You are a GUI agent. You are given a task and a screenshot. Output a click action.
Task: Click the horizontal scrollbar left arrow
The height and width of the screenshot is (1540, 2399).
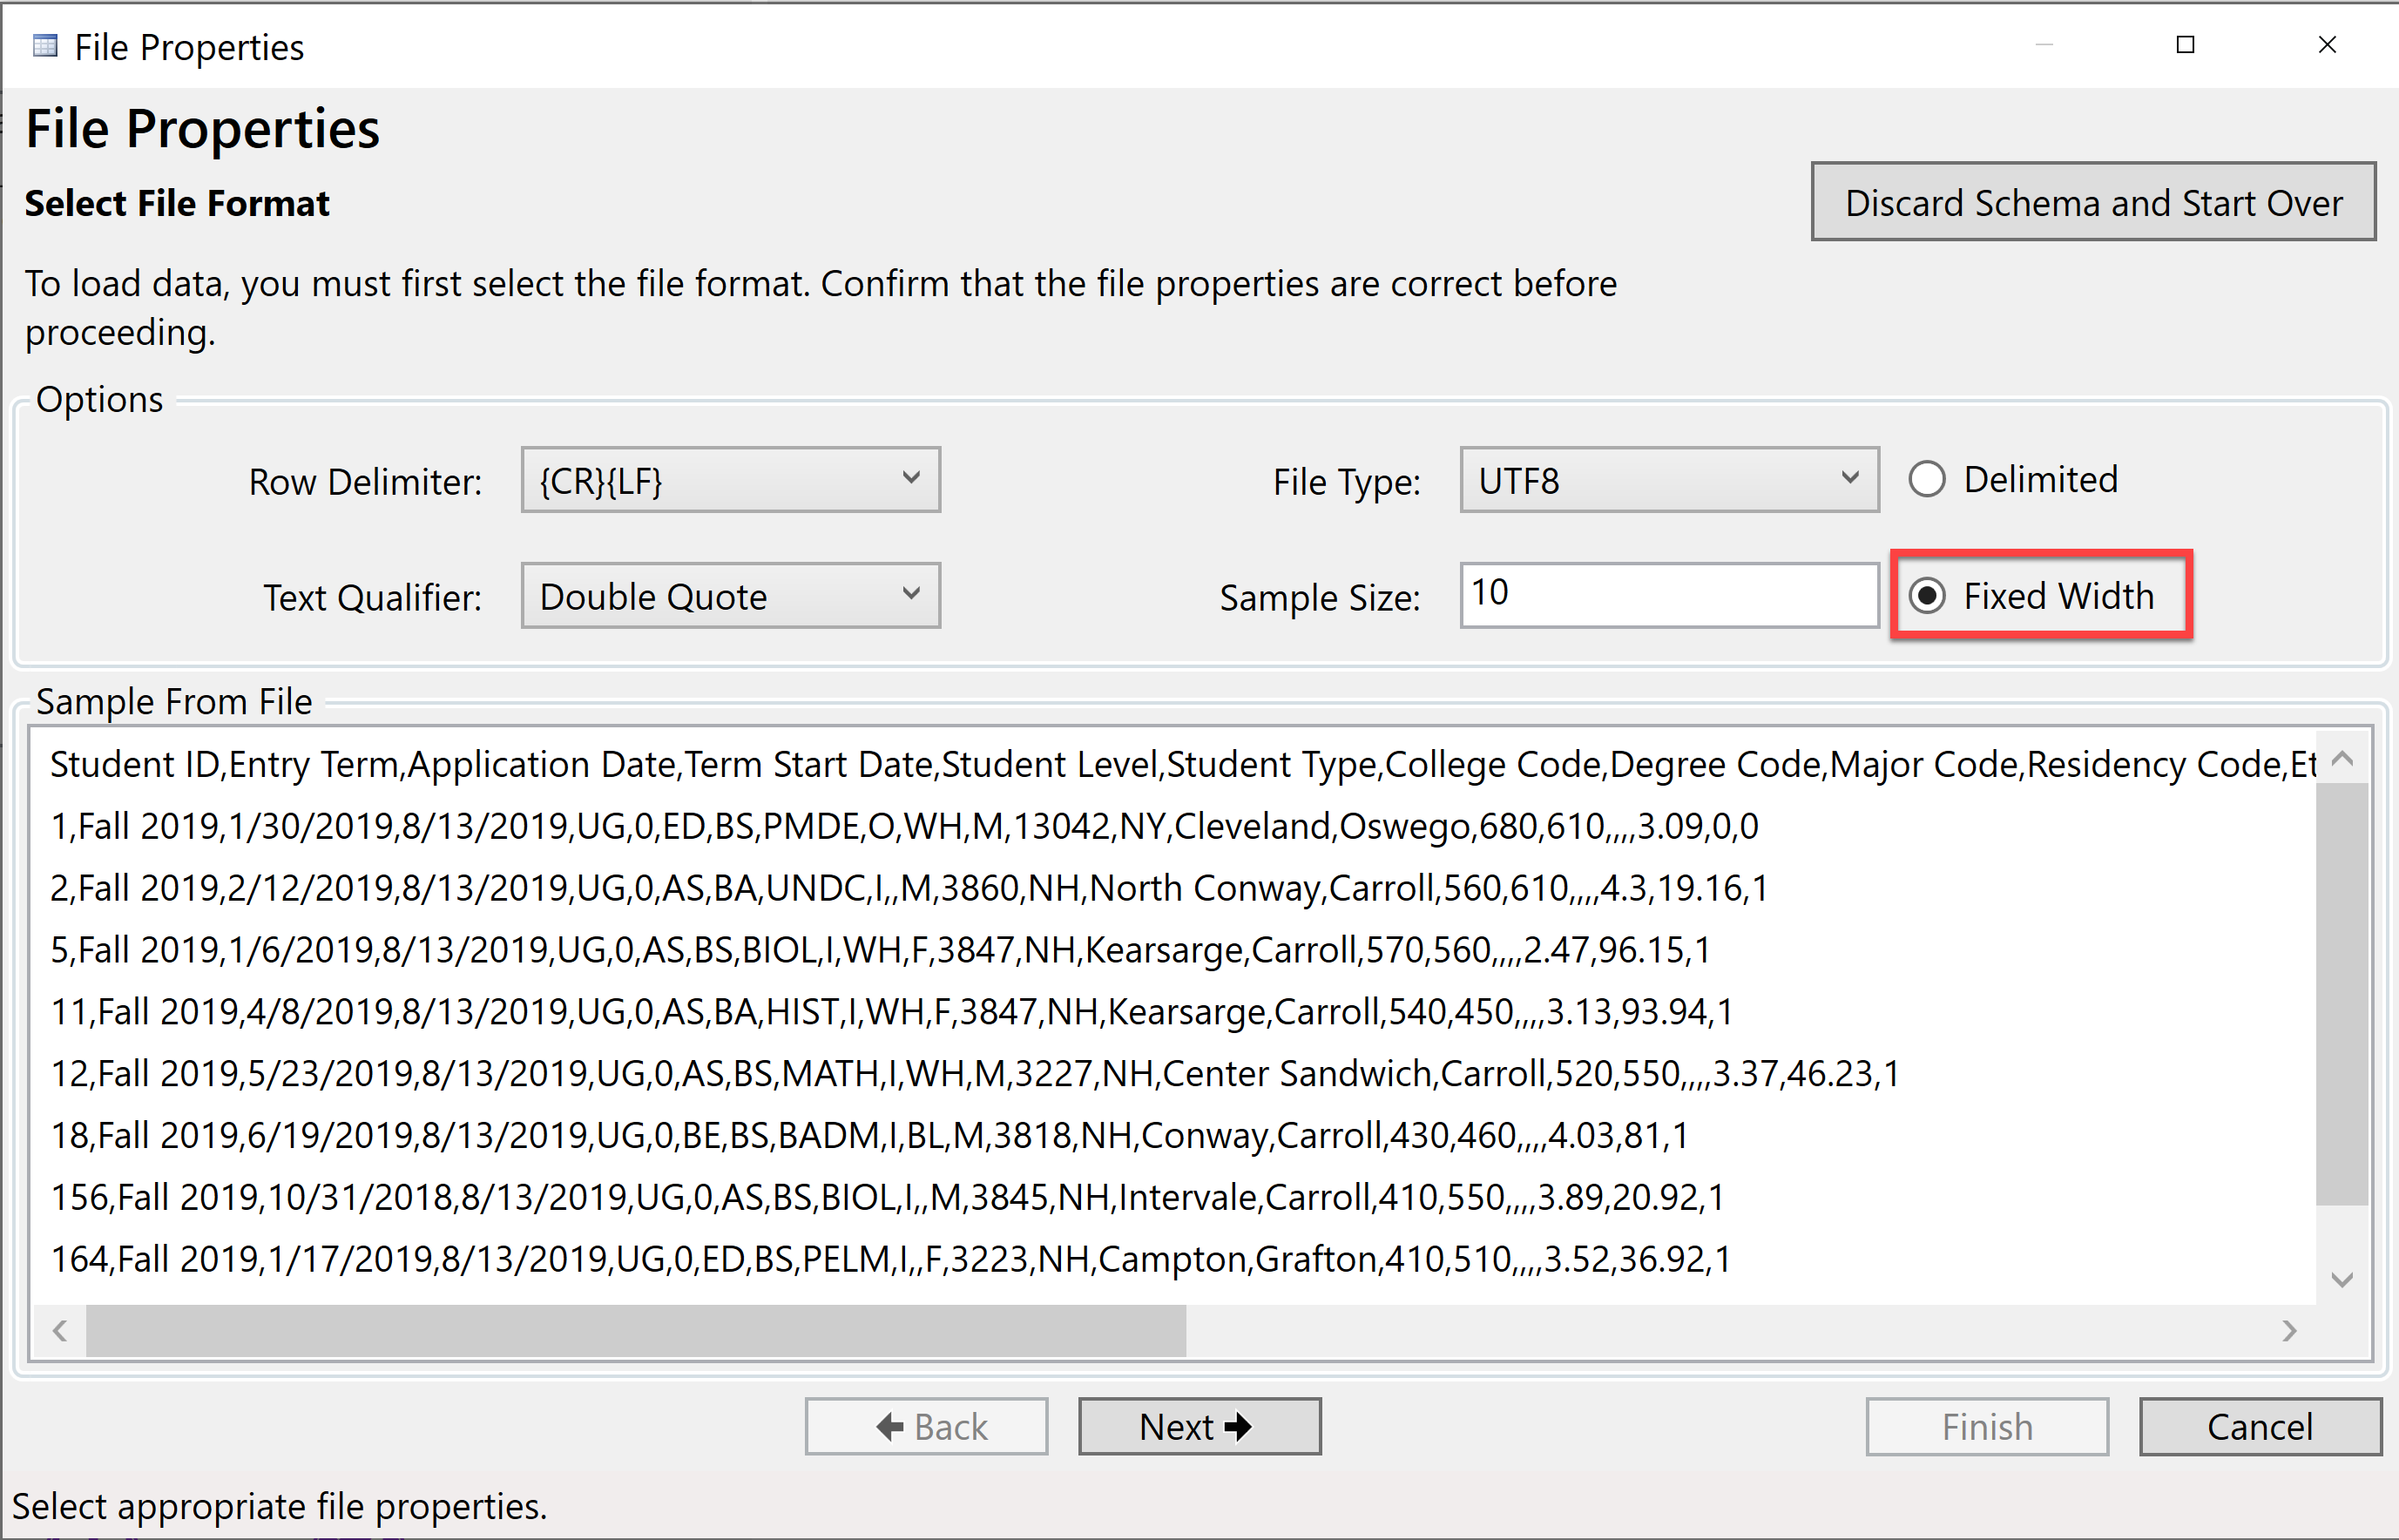tap(60, 1331)
